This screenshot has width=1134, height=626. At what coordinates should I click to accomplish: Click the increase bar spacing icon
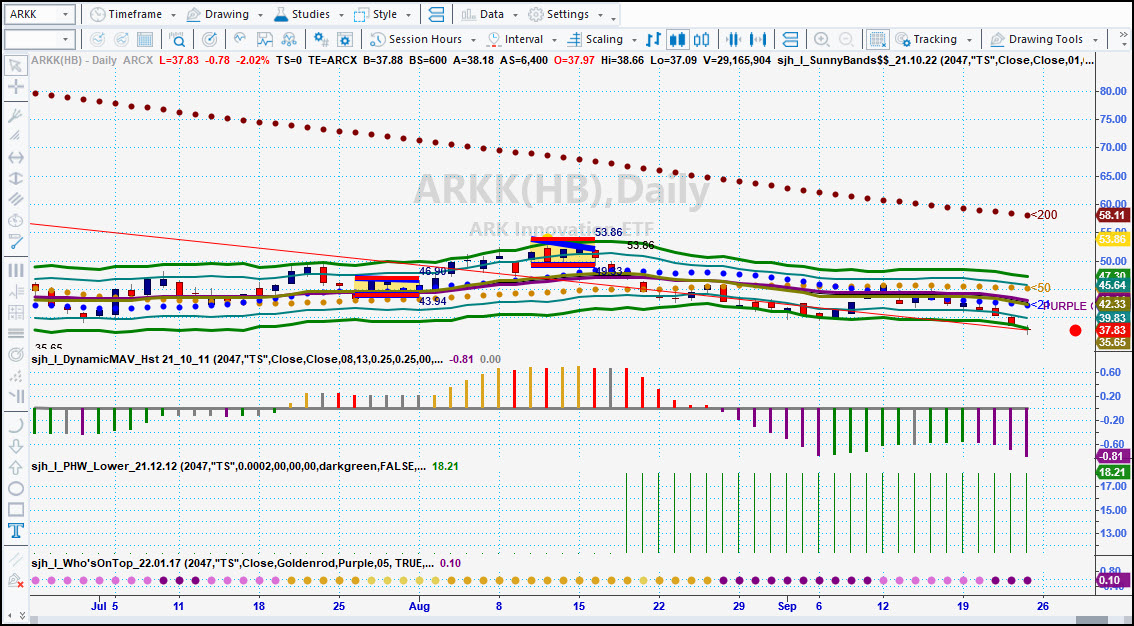click(758, 39)
